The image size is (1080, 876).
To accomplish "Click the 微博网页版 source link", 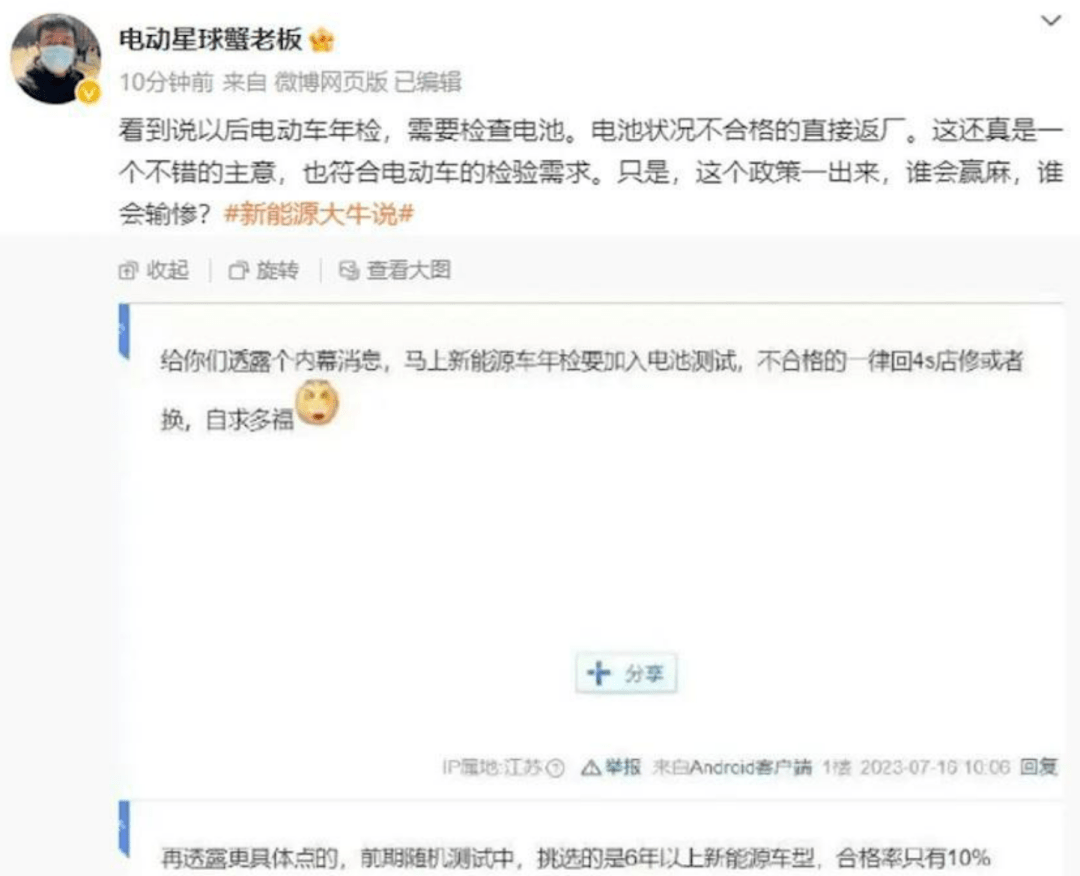I will pos(331,82).
